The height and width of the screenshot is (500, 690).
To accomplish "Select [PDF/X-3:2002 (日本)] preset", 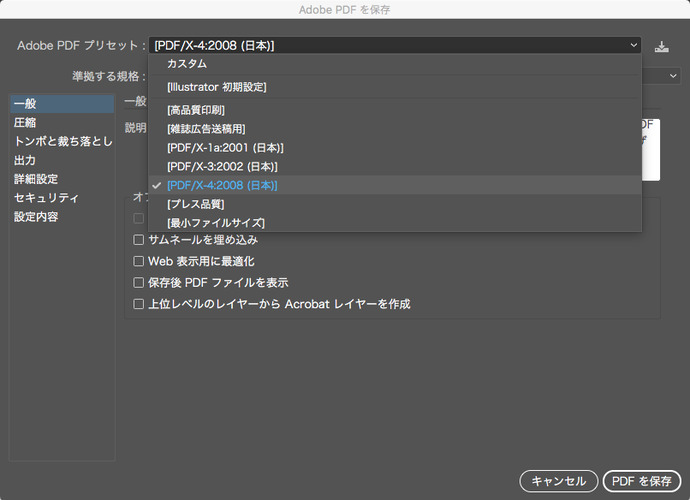I will coord(395,167).
